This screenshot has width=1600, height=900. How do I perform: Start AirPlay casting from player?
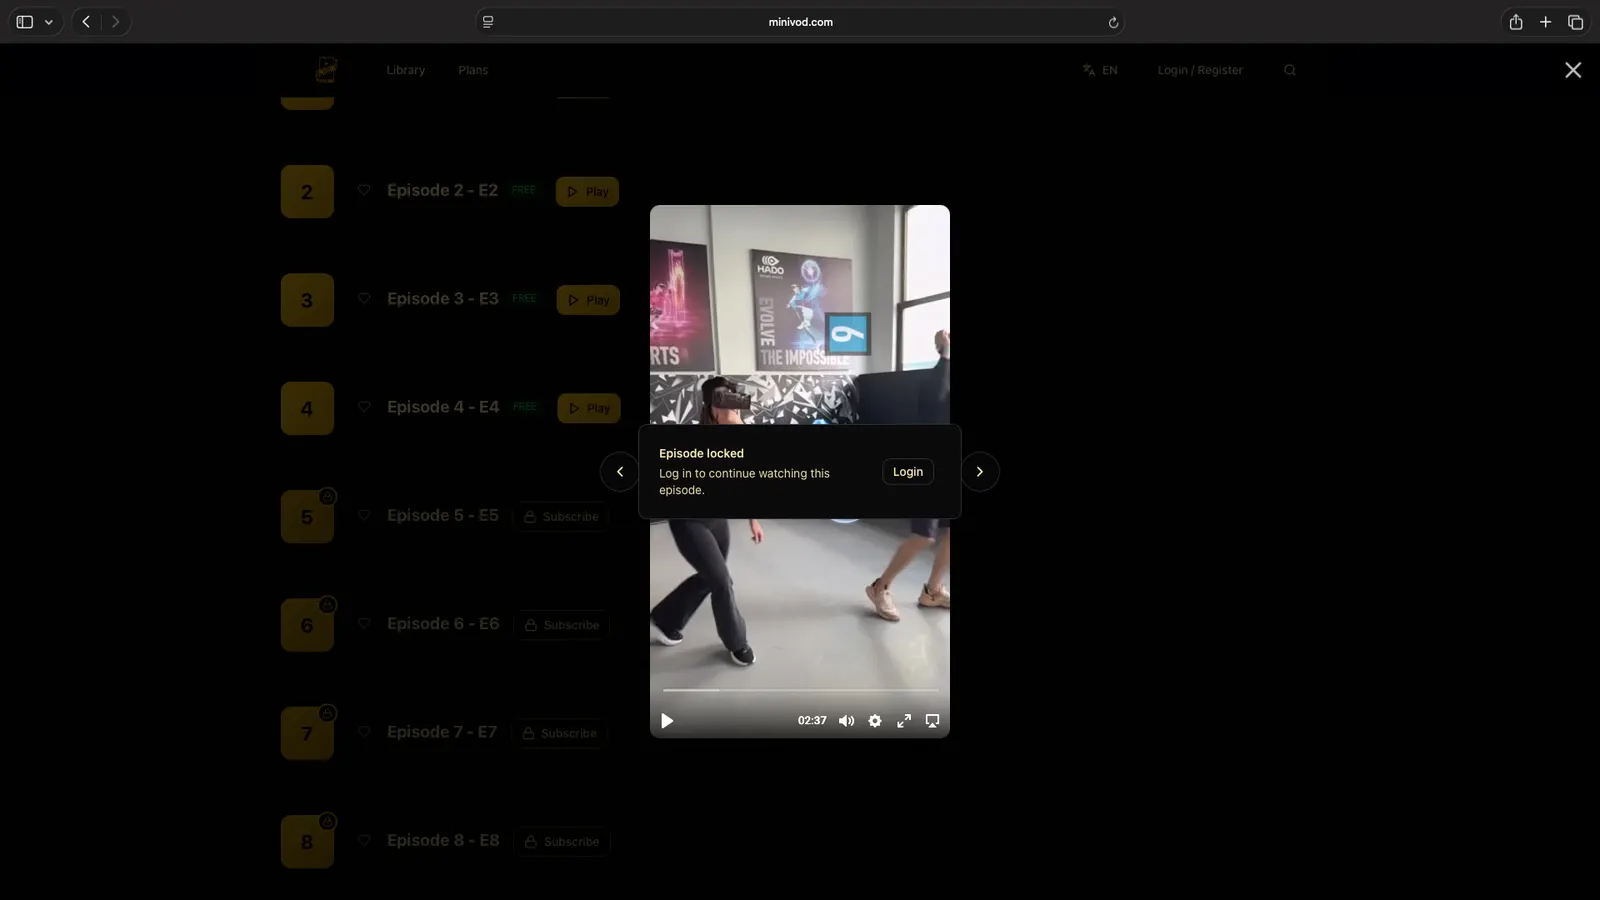(x=932, y=721)
